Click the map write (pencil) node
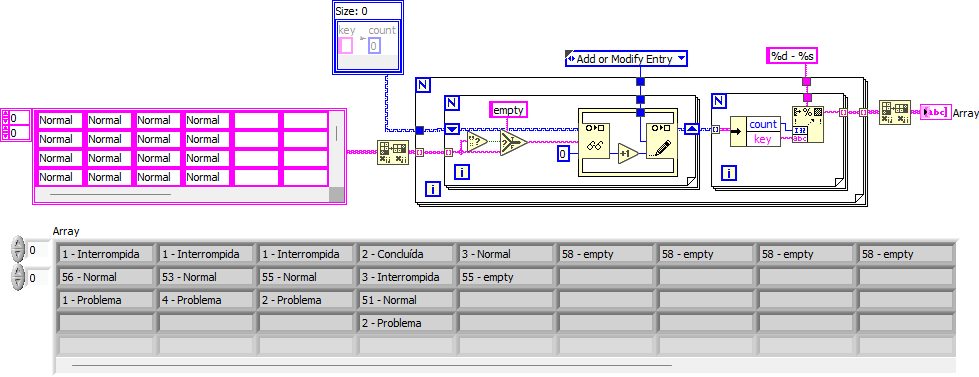 click(661, 142)
